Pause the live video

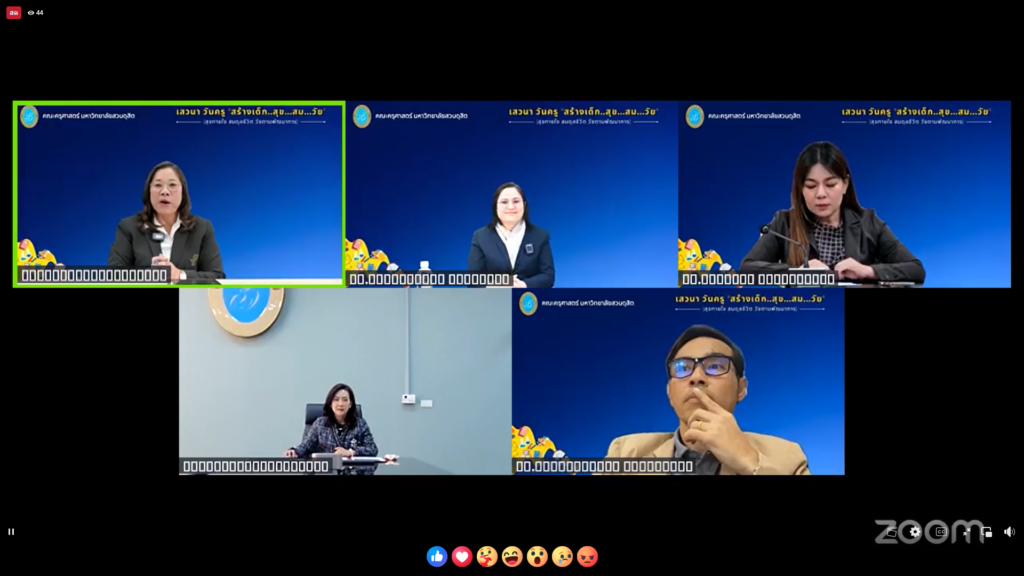(x=12, y=532)
